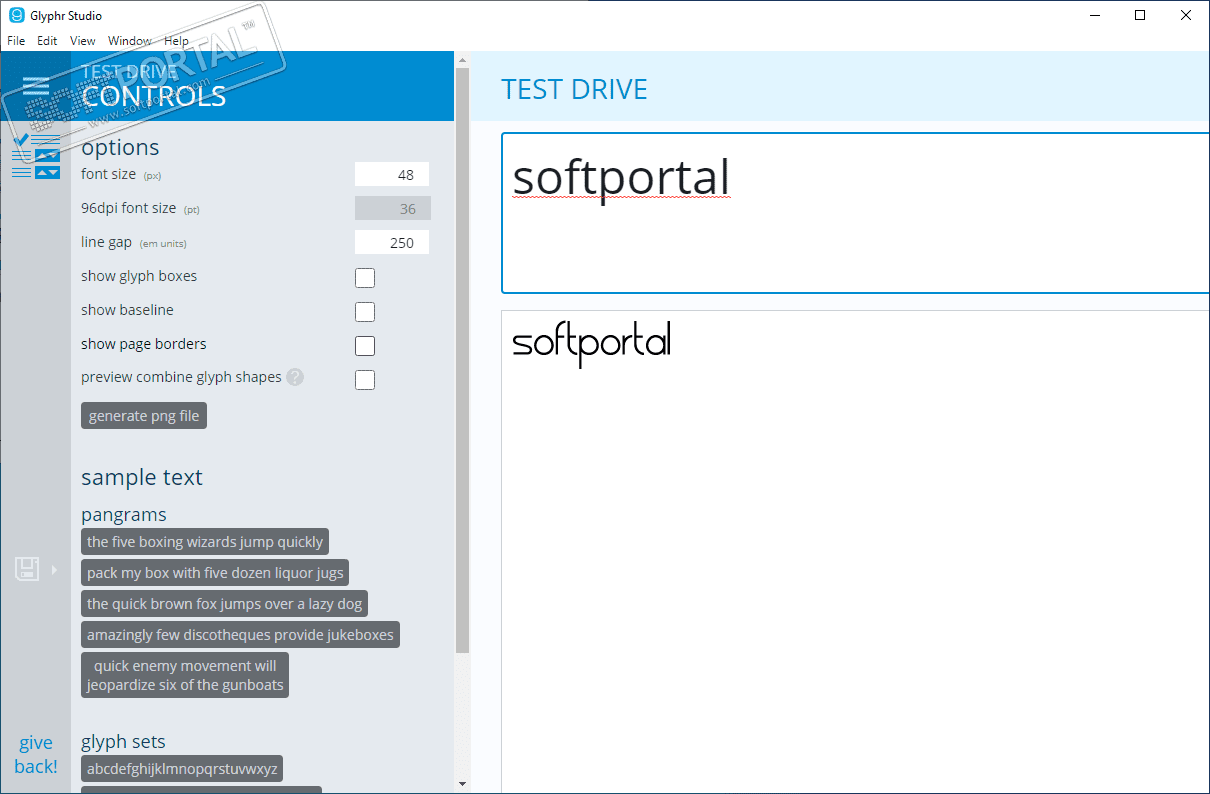Click the rendered softportal preview canvas
The height and width of the screenshot is (794, 1210).
[x=855, y=552]
